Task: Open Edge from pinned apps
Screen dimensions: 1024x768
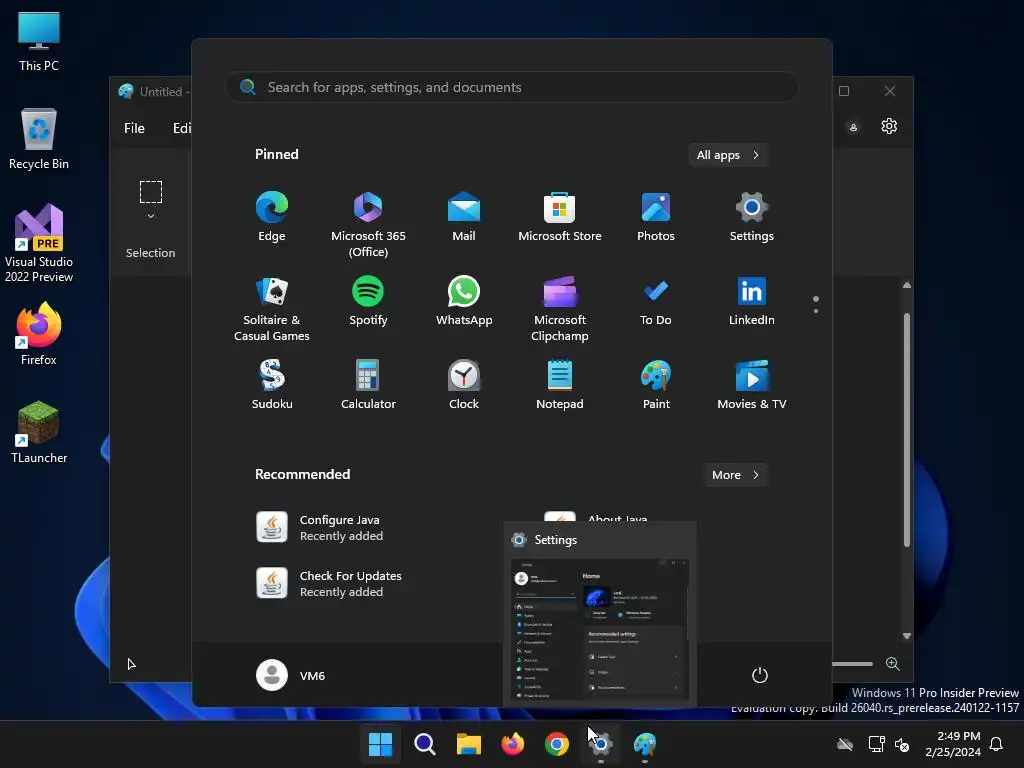Action: pyautogui.click(x=272, y=217)
